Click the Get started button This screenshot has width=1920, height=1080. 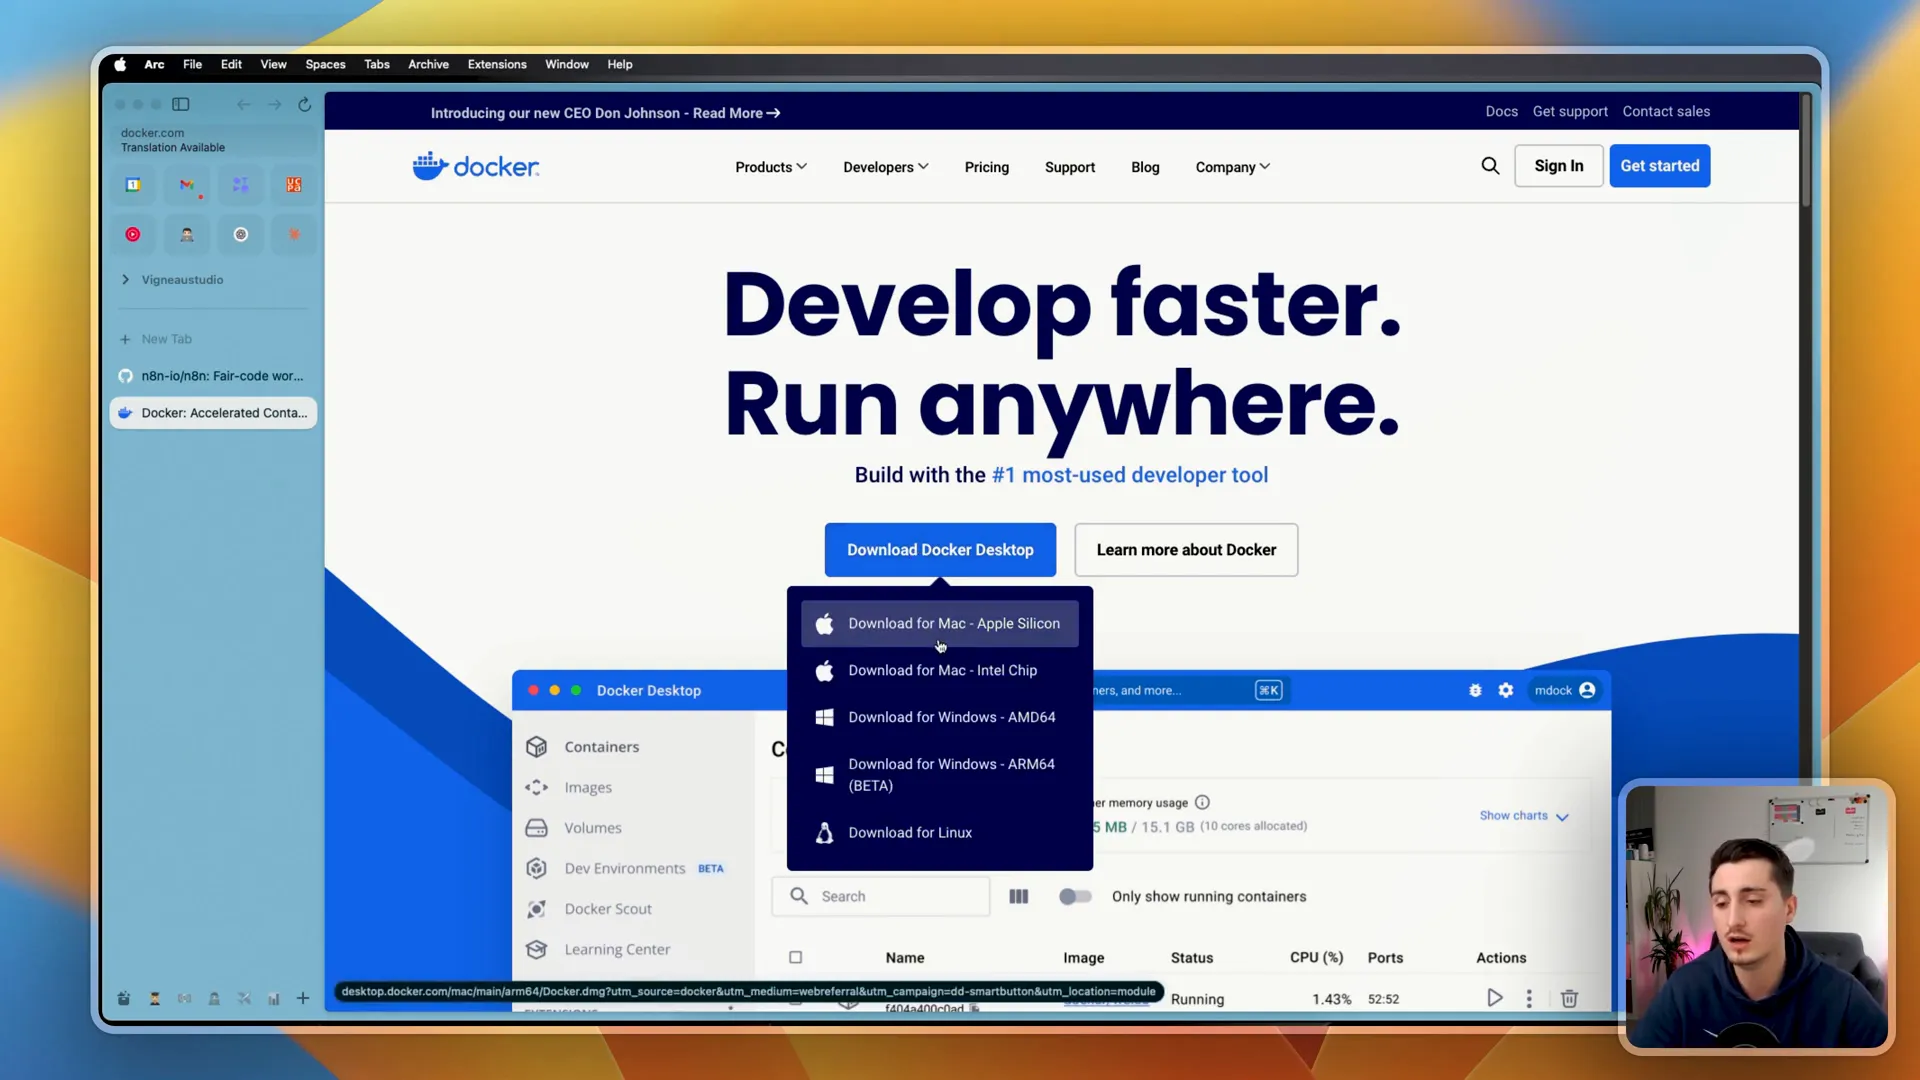point(1660,166)
